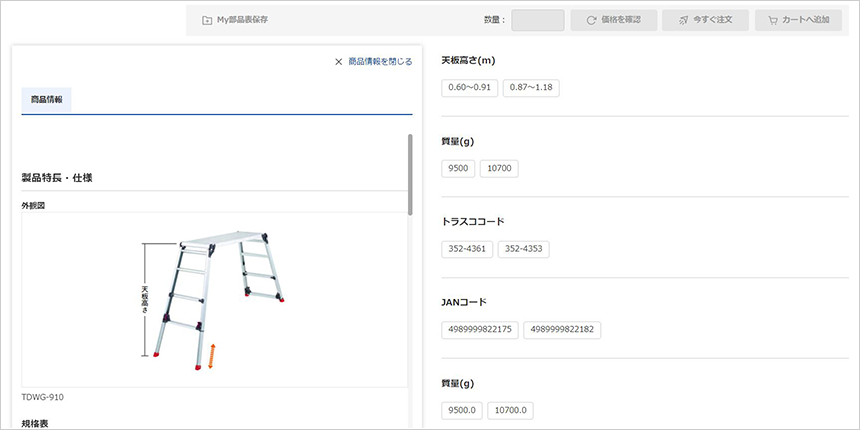The height and width of the screenshot is (430, 860).
Task: Click the cart icon on カートへ追加
Action: click(772, 20)
